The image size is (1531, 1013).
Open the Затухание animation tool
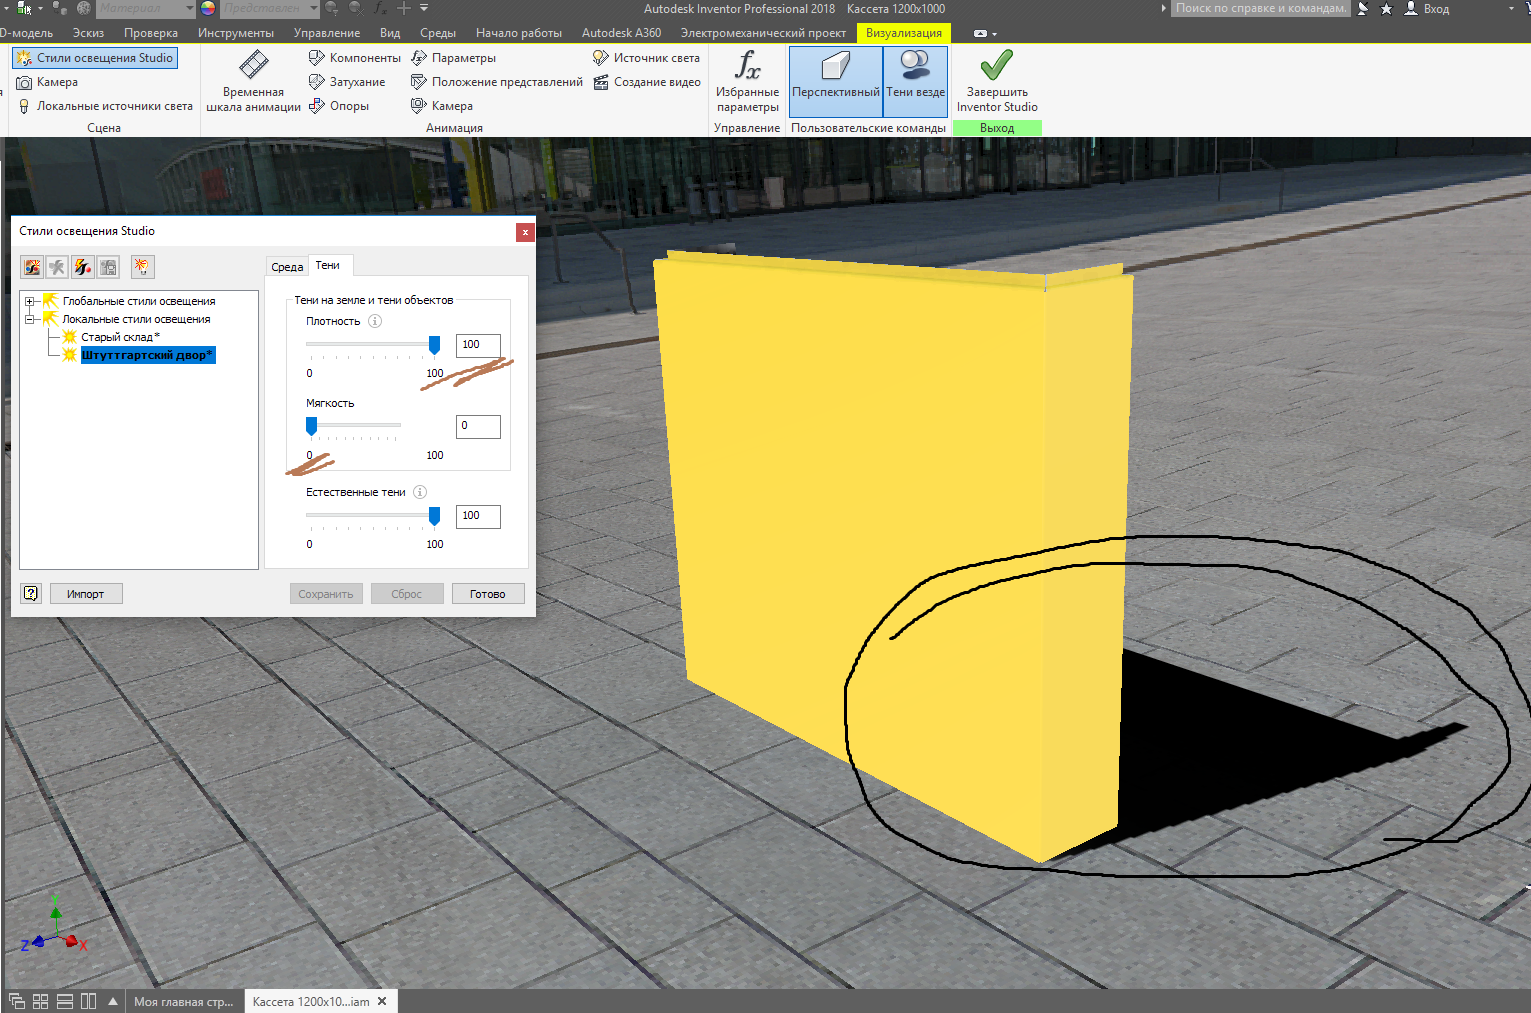point(317,81)
